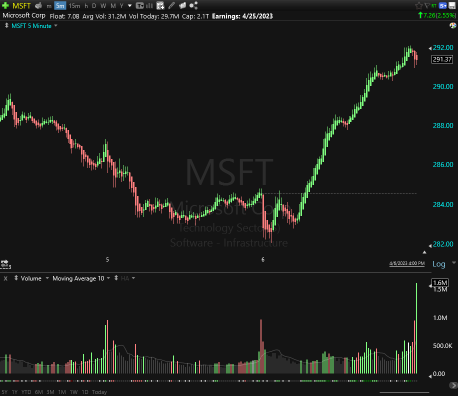The width and height of the screenshot is (458, 396).
Task: Open the MSFT 5 Minute plot dropdown
Action: pyautogui.click(x=56, y=25)
